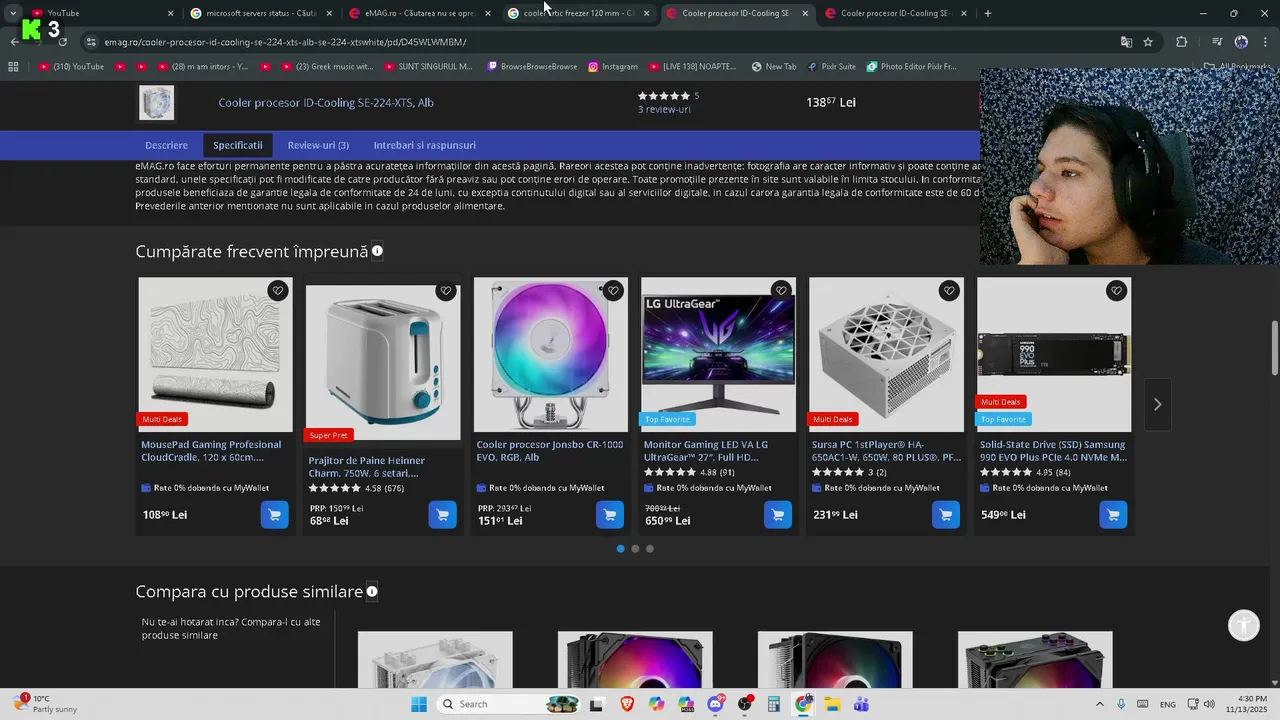Open the Descriere tab

[x=166, y=145]
